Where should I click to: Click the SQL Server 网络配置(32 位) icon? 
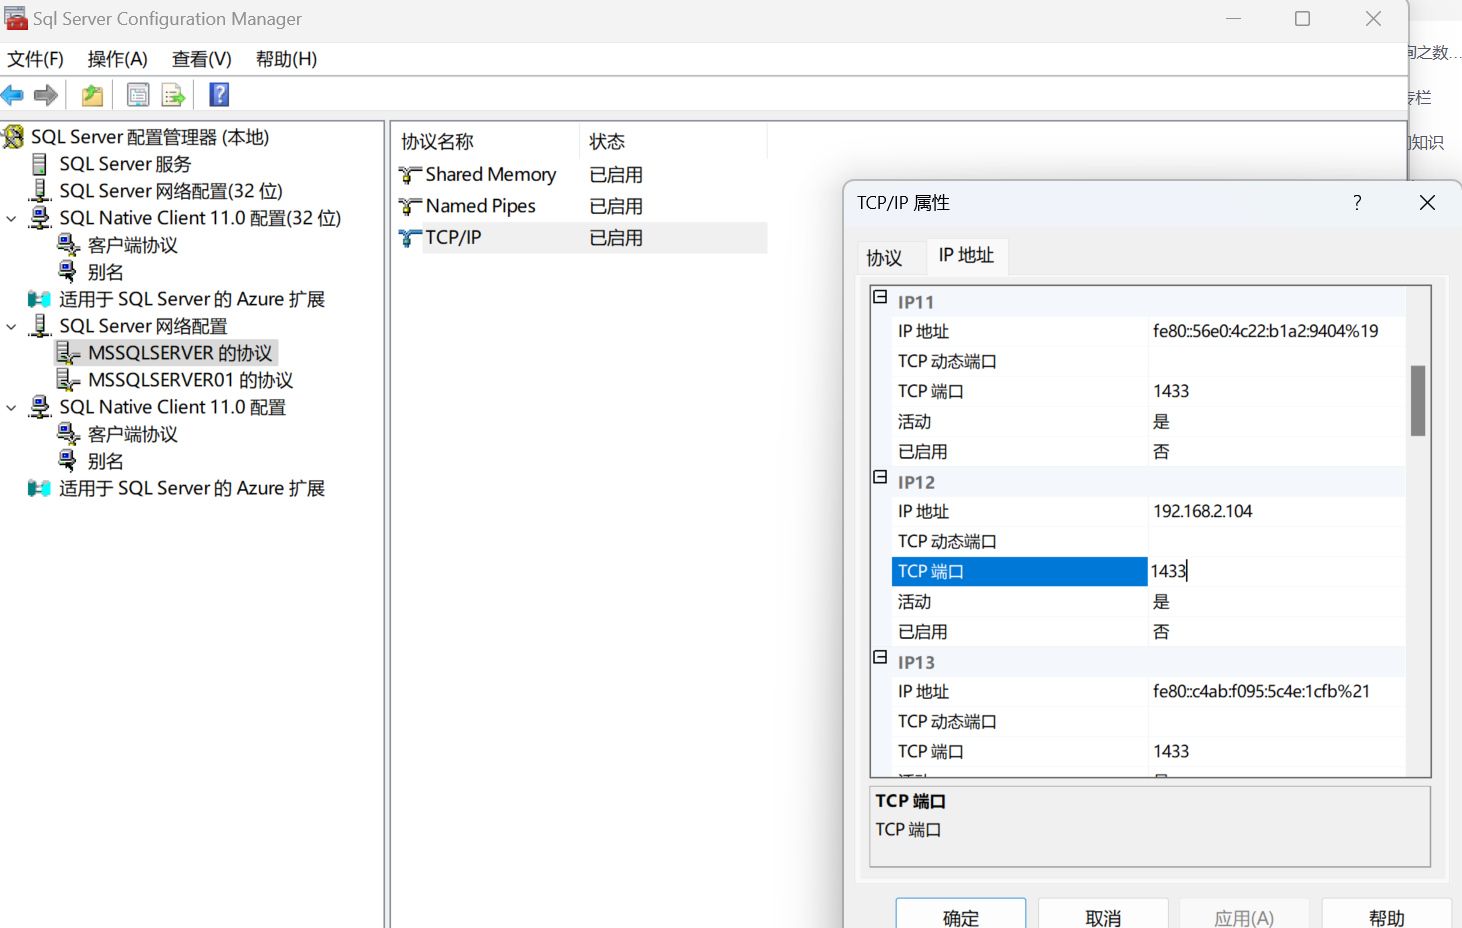40,191
